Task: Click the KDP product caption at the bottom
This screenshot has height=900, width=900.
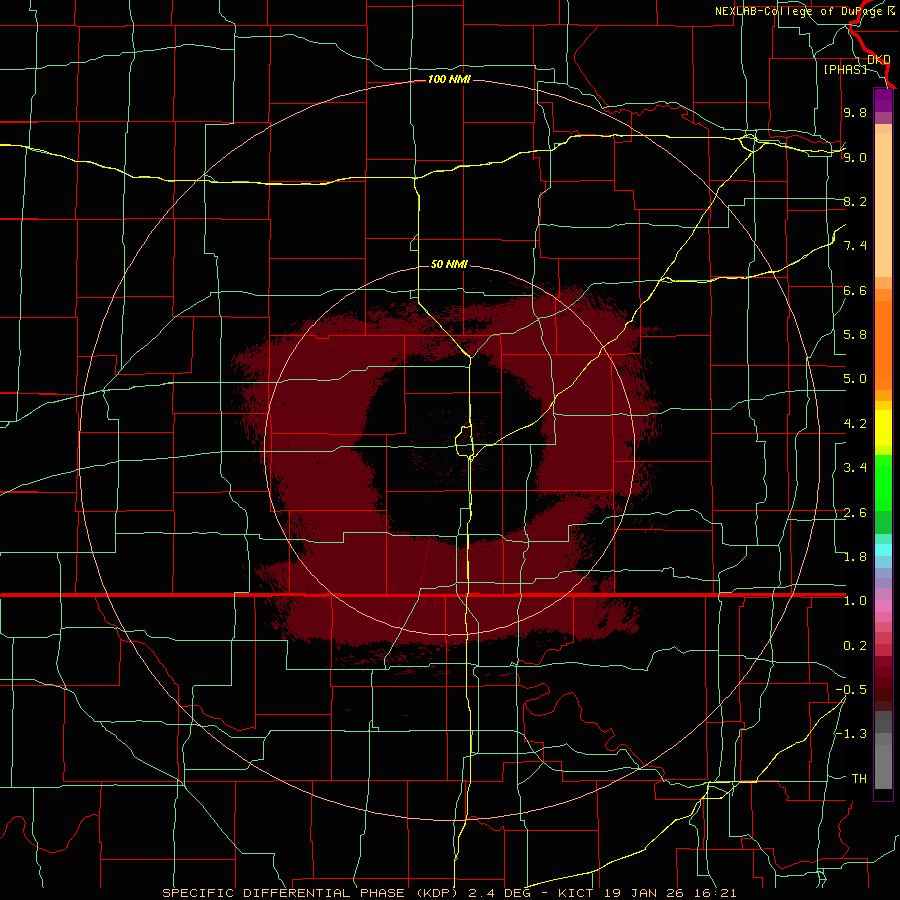Action: click(x=449, y=893)
